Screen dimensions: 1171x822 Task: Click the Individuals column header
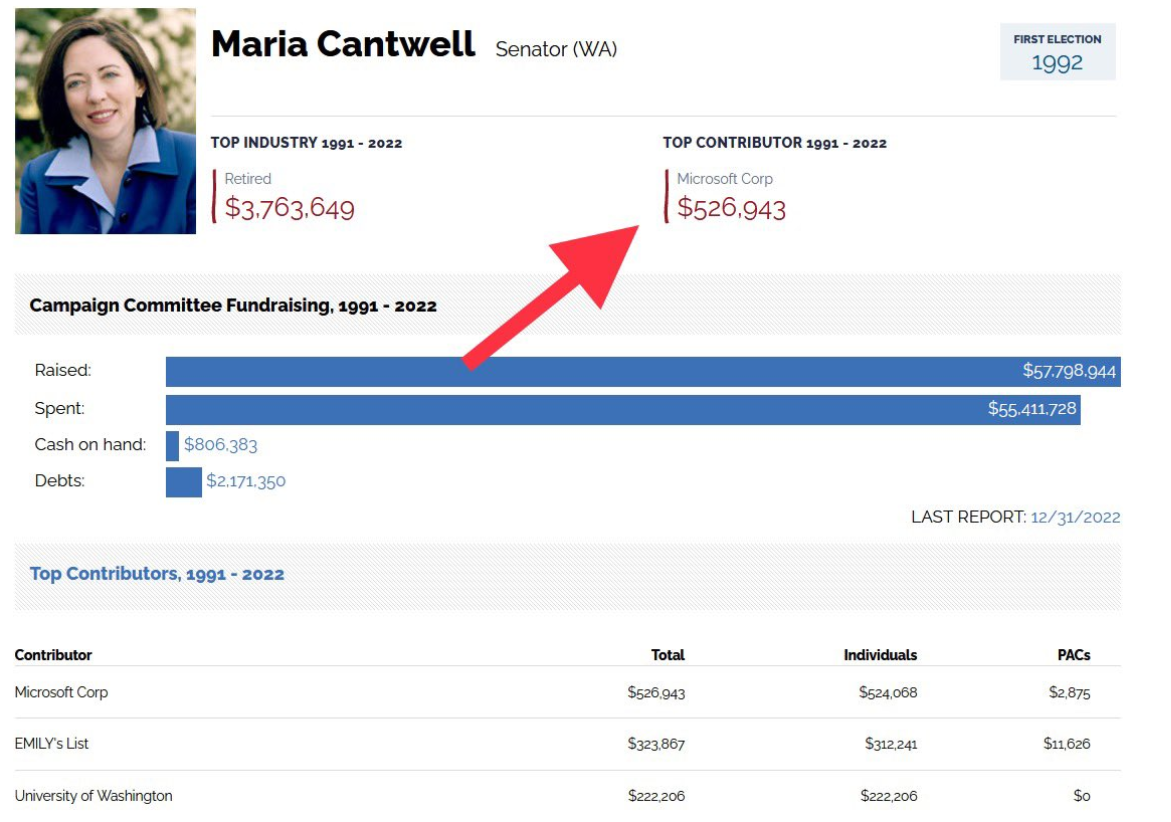pyautogui.click(x=880, y=655)
